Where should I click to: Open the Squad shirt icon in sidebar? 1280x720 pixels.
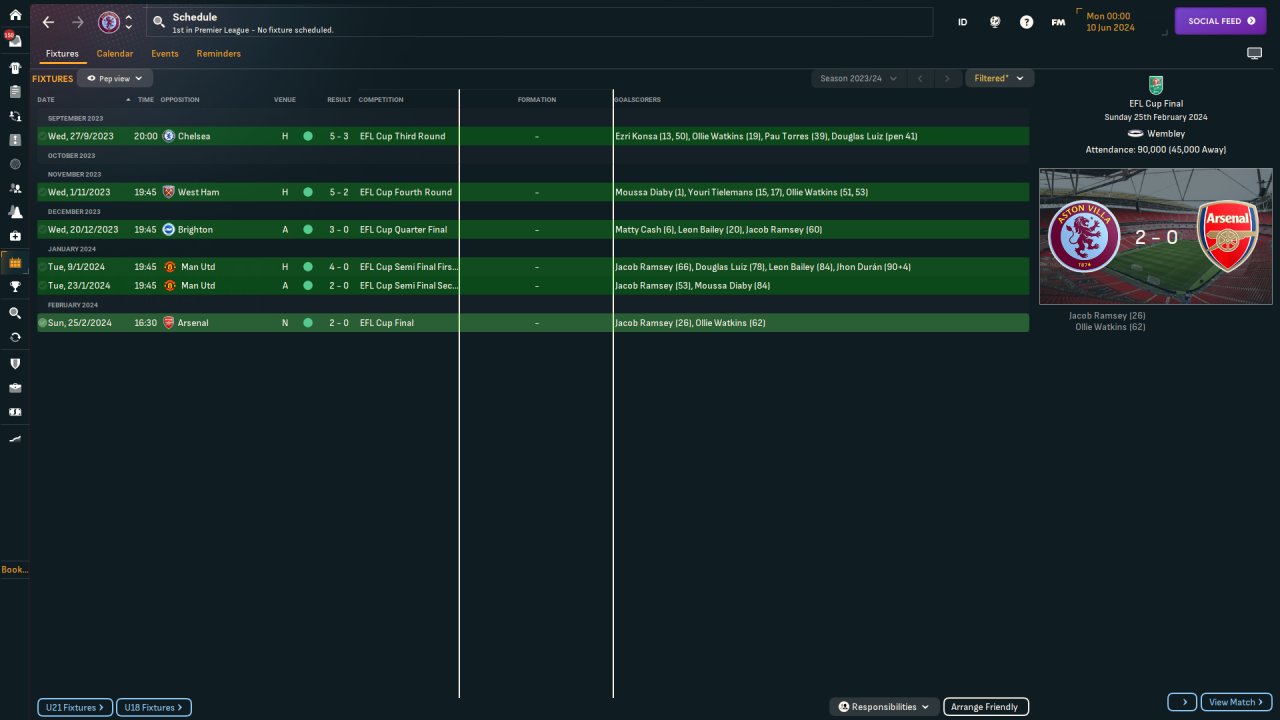[15, 68]
